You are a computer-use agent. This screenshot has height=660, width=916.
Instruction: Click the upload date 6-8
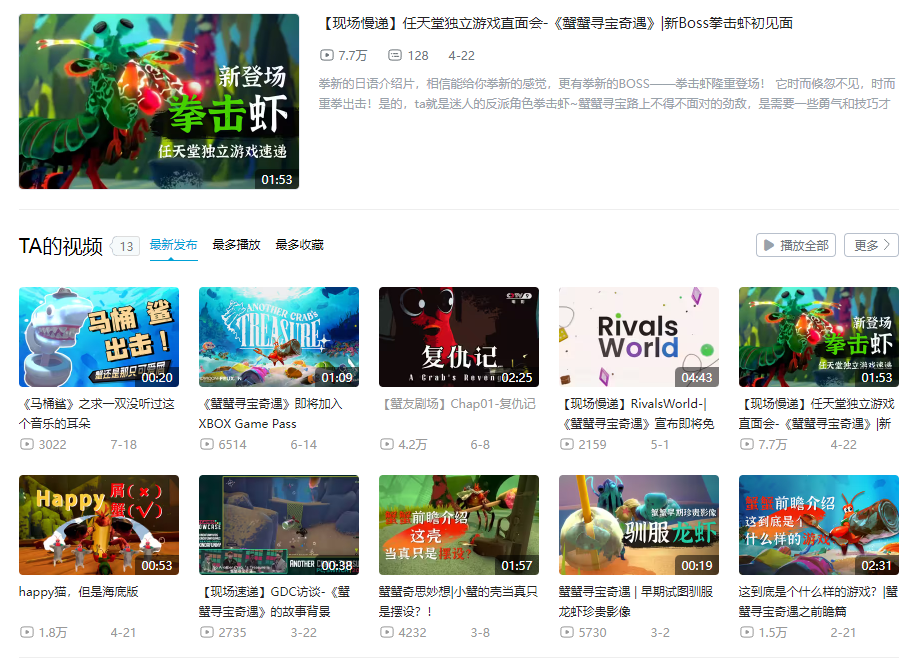(x=480, y=444)
